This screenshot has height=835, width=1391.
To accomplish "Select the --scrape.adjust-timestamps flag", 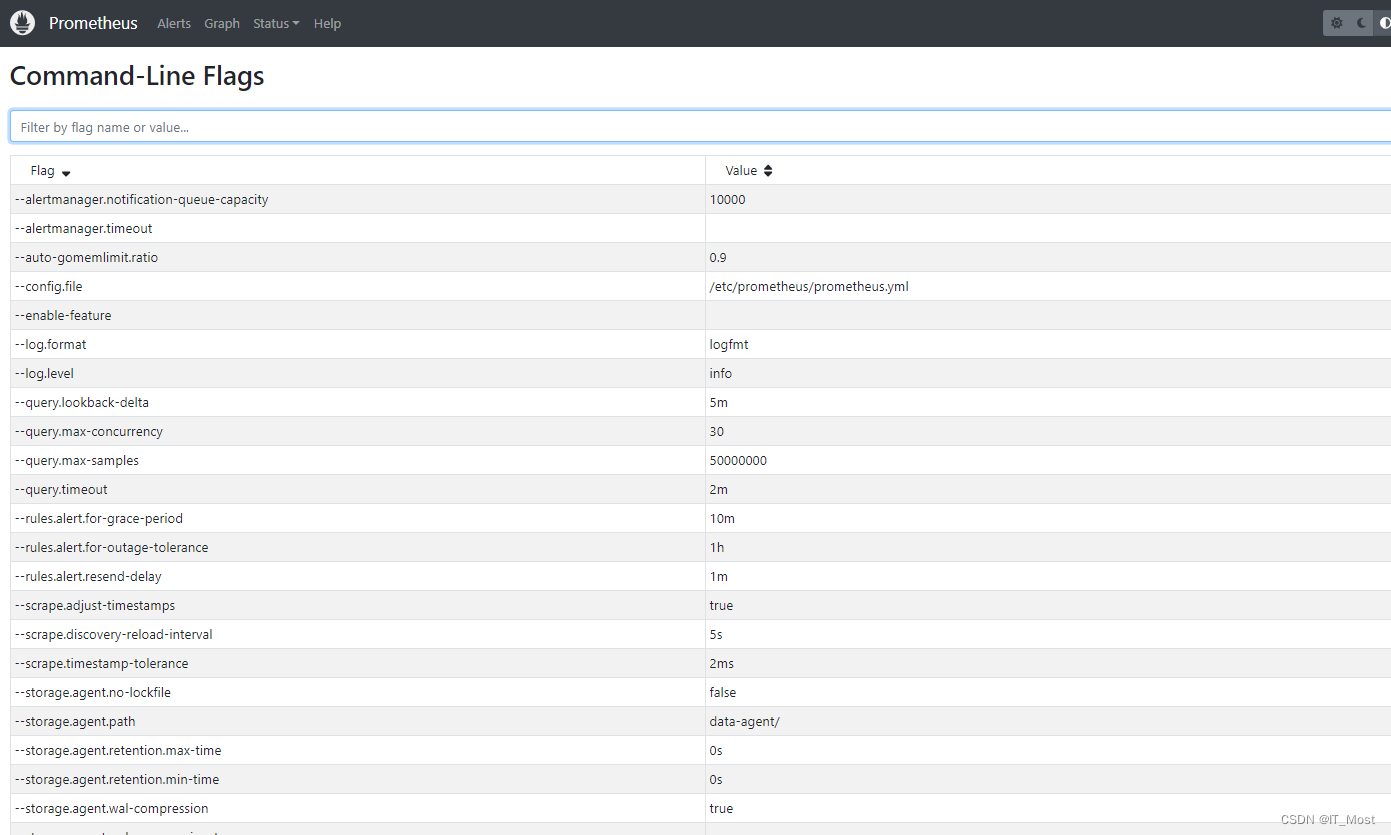I will click(95, 606).
